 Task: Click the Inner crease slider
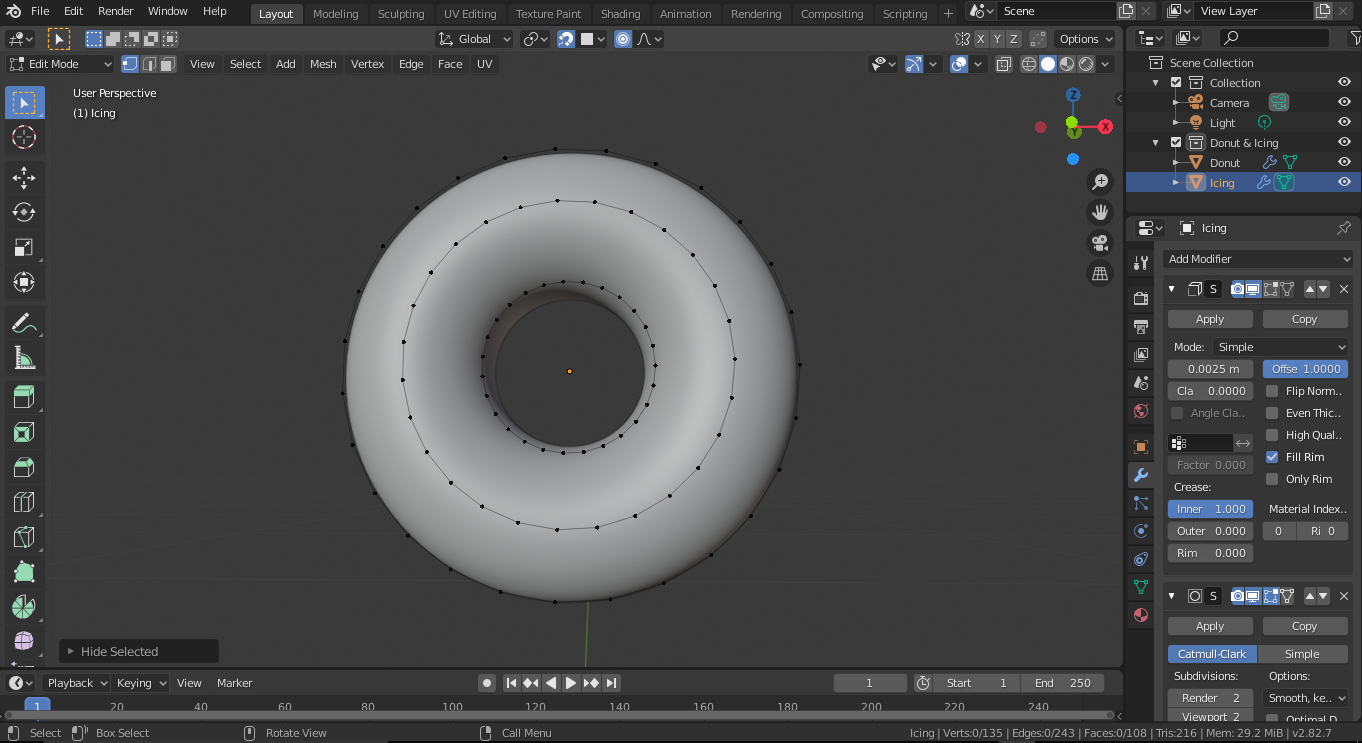coord(1210,509)
